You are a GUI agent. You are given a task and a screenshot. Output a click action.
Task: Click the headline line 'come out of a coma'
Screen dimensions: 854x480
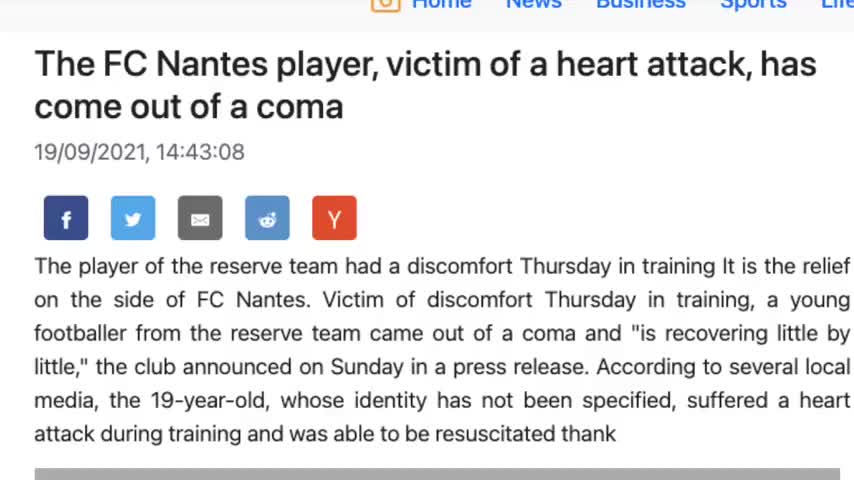click(x=189, y=107)
